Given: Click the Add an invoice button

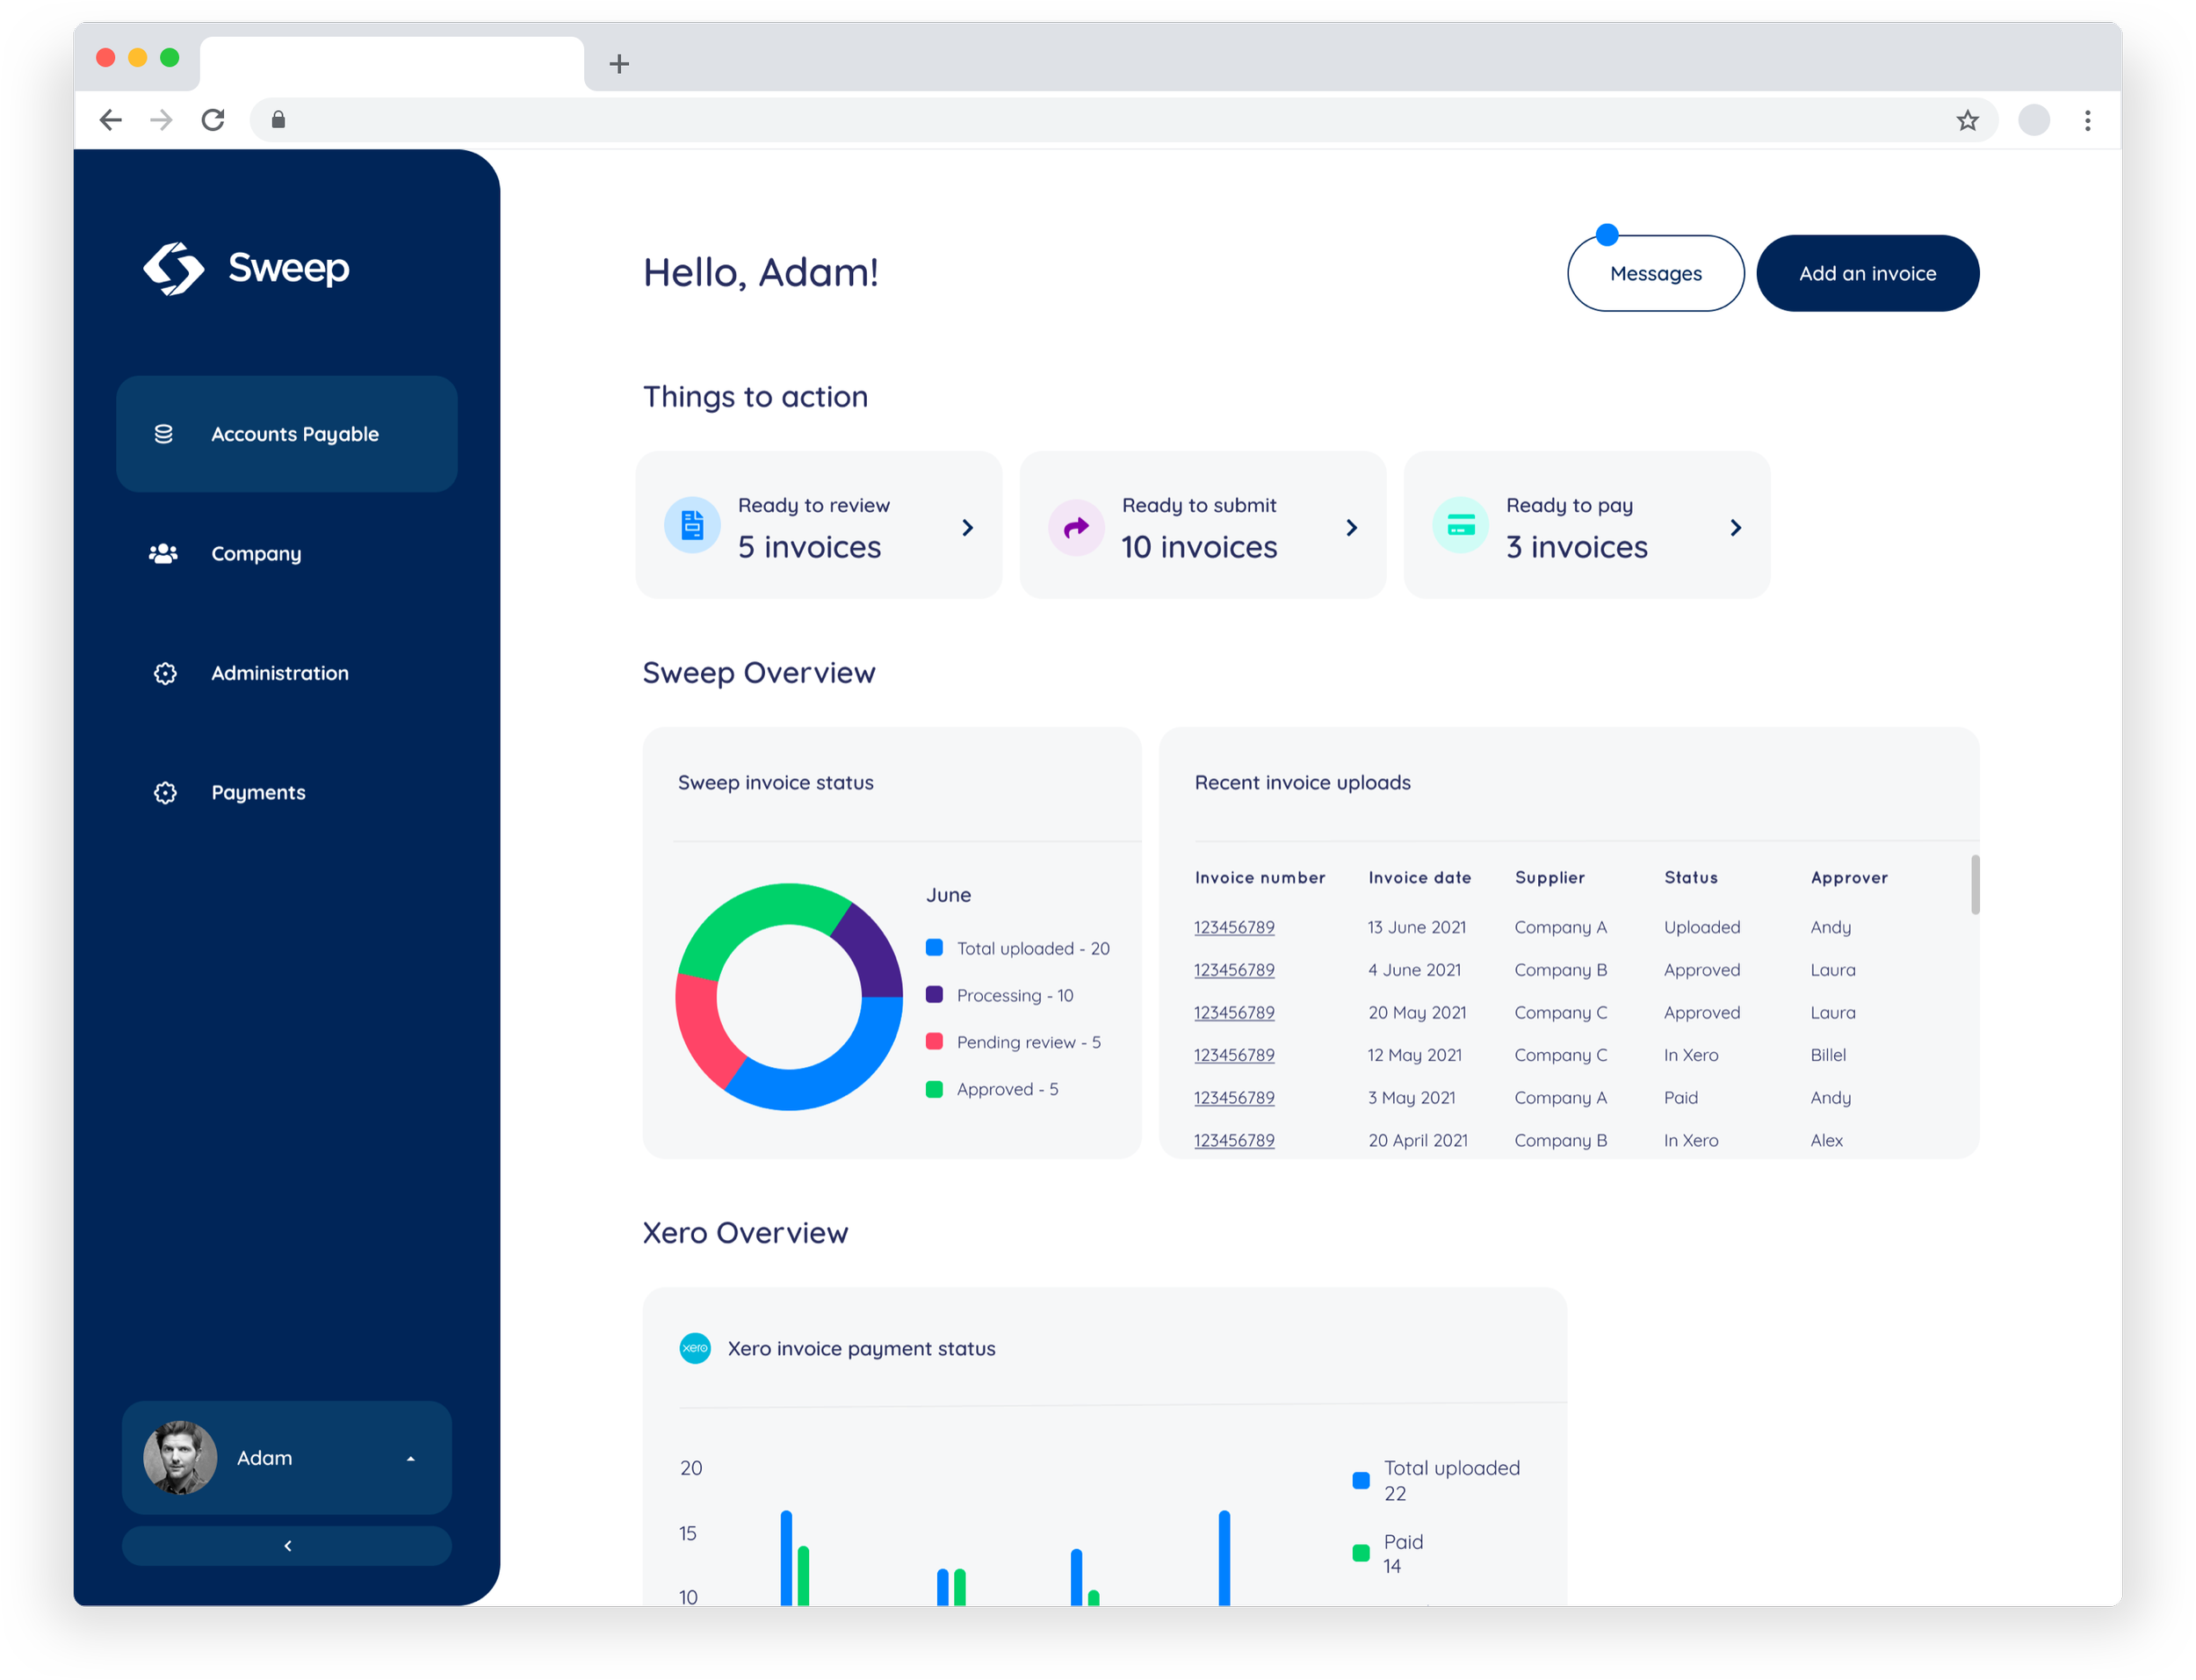Looking at the screenshot, I should (x=1867, y=274).
